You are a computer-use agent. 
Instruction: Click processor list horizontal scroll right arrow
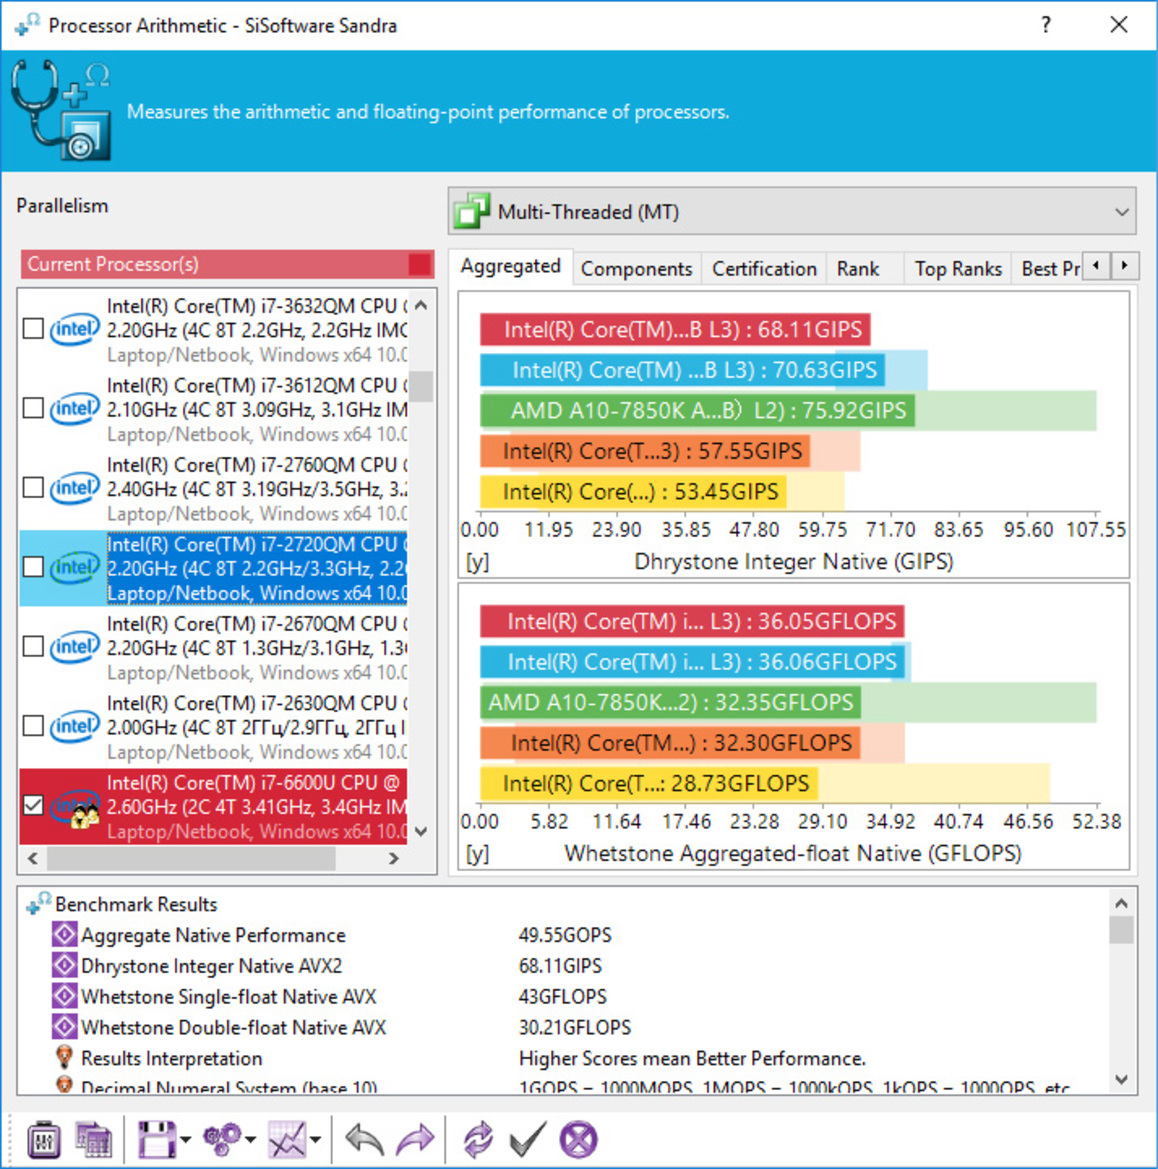pos(394,858)
